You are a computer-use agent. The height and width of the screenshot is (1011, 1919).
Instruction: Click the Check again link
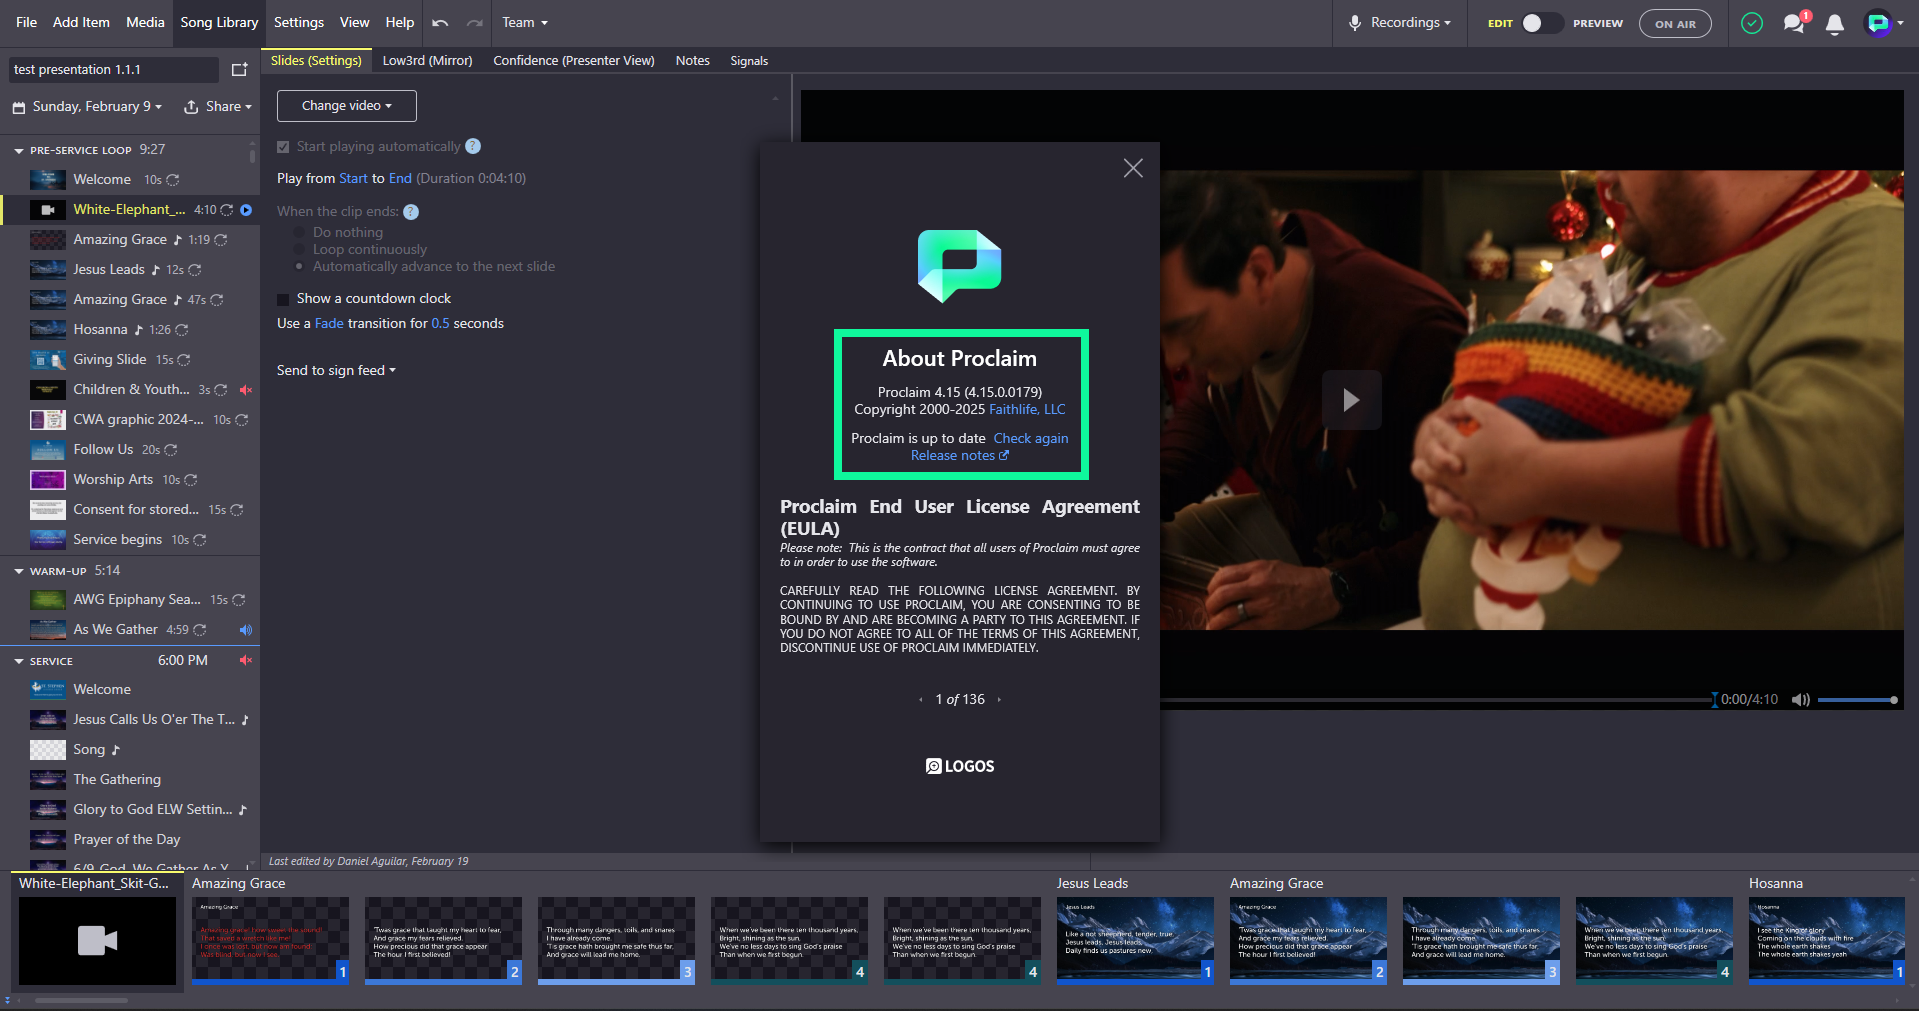coord(1030,439)
